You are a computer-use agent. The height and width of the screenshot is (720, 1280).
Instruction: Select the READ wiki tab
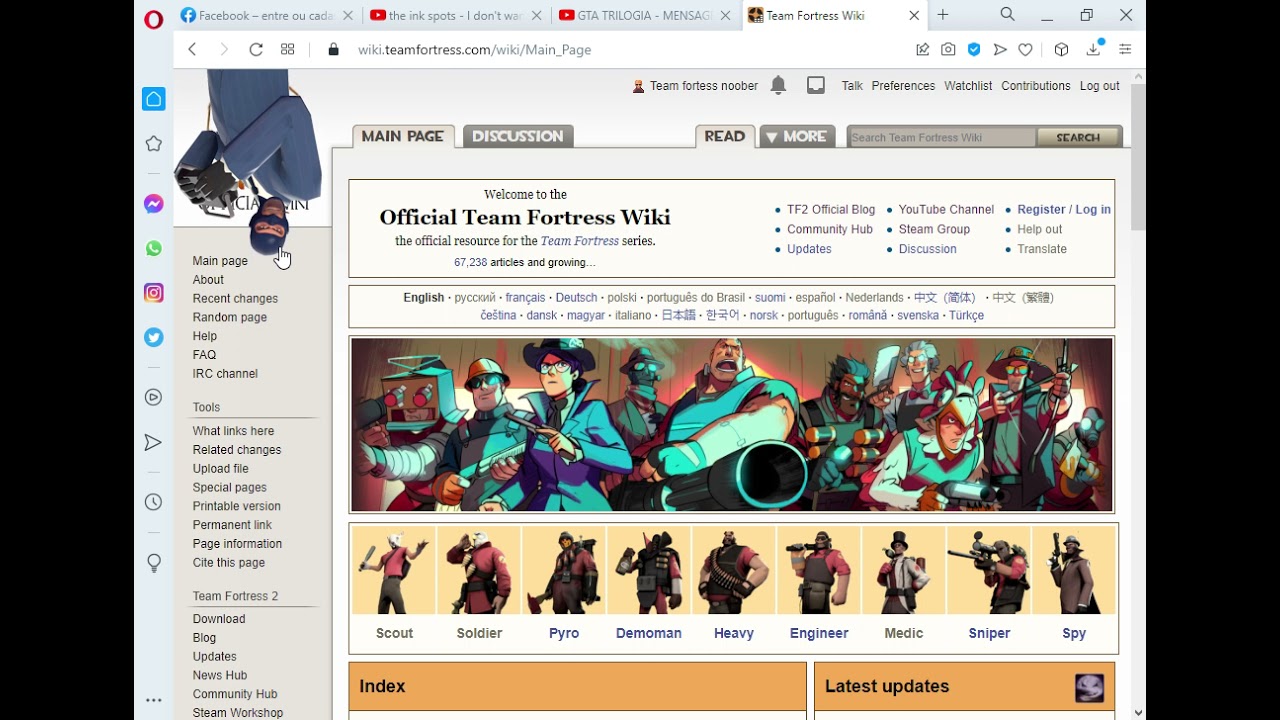[725, 136]
